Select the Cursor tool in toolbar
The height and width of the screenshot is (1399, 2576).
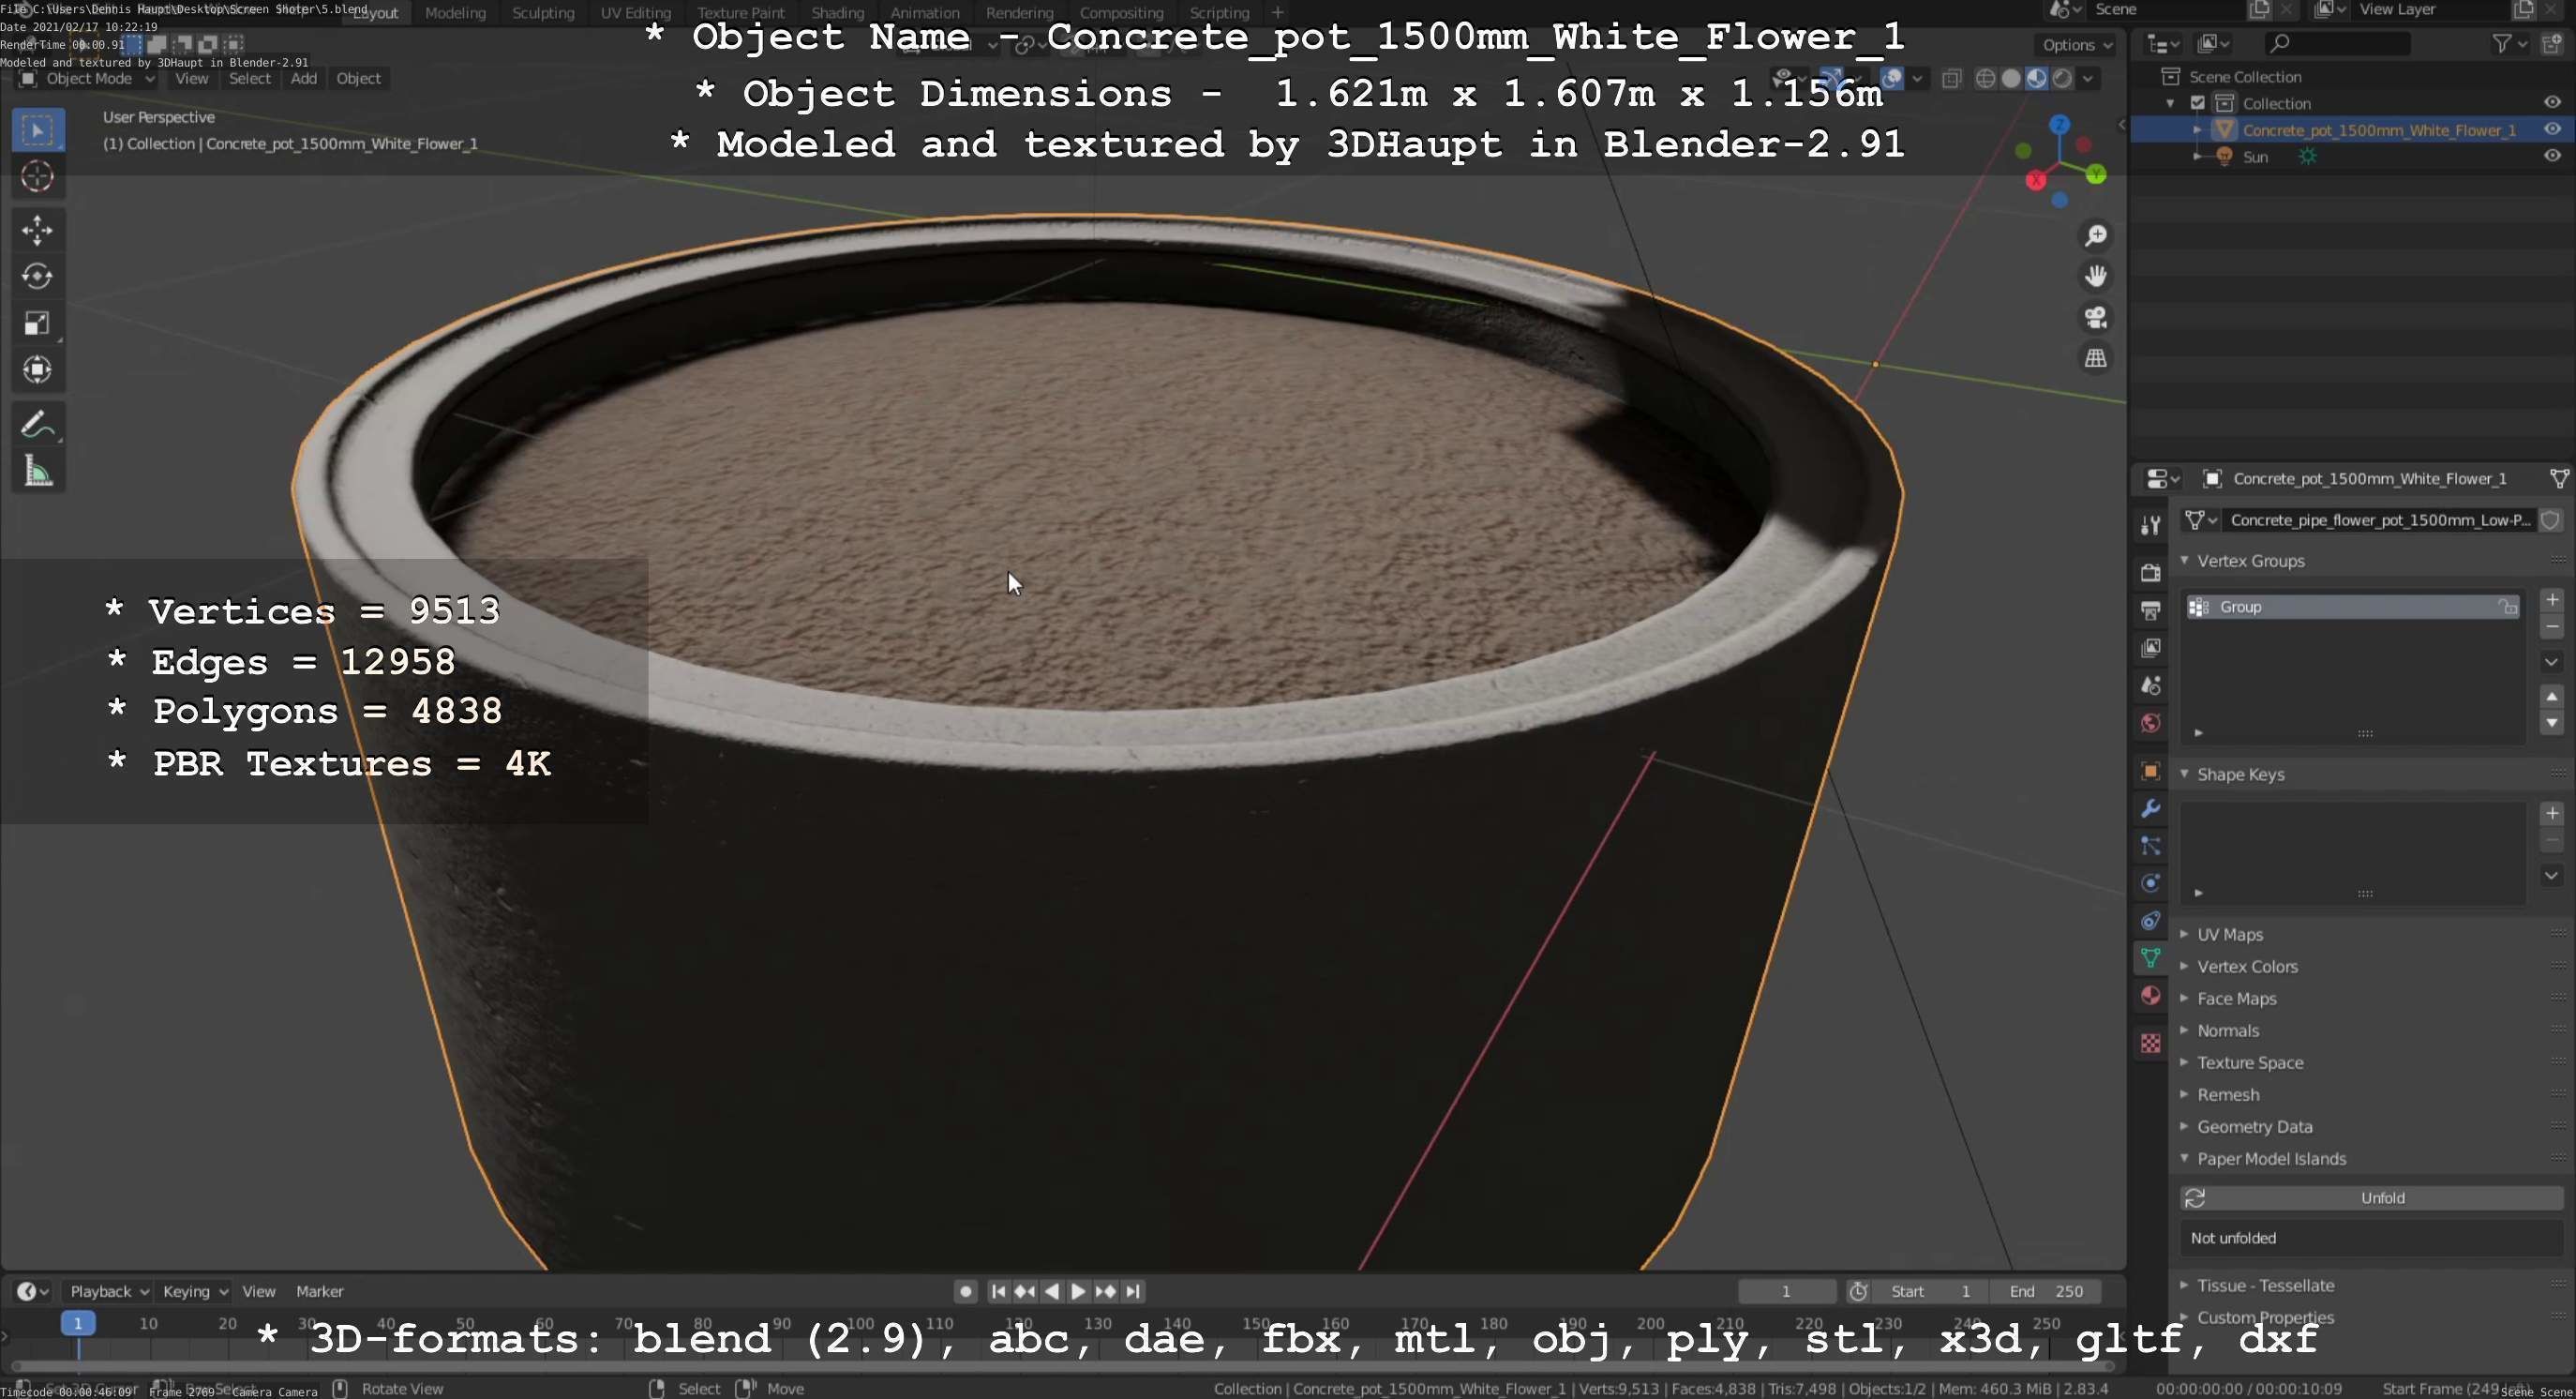(37, 176)
